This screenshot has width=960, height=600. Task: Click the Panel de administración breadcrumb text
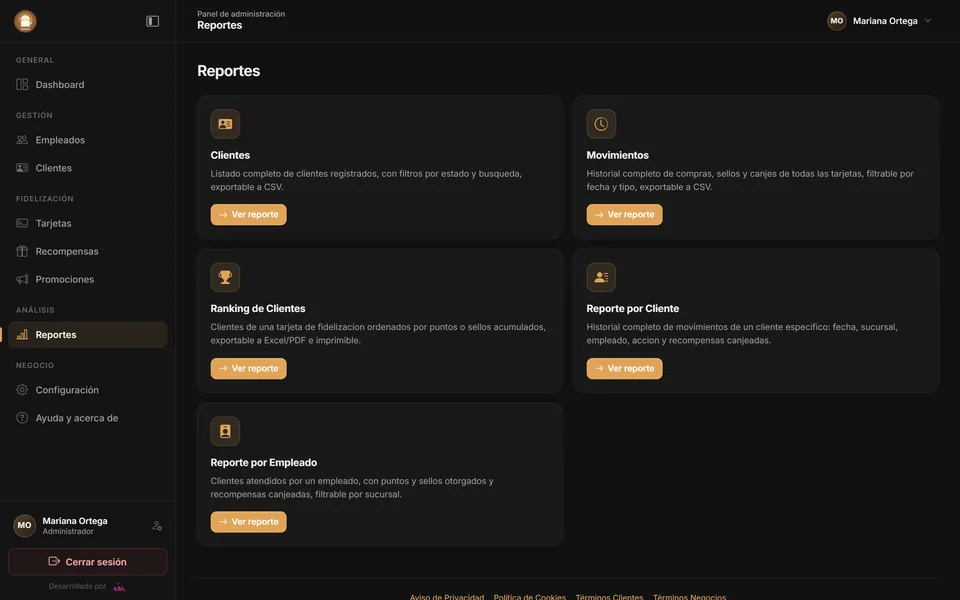241,13
